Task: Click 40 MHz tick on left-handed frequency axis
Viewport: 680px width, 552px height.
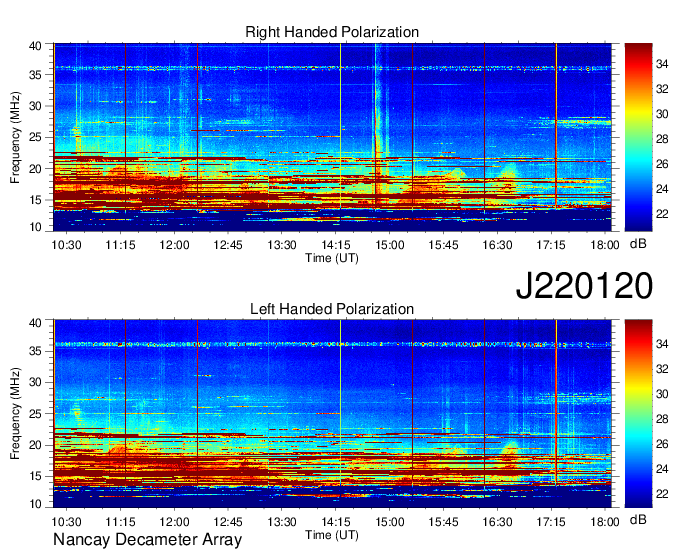Action: 35,323
